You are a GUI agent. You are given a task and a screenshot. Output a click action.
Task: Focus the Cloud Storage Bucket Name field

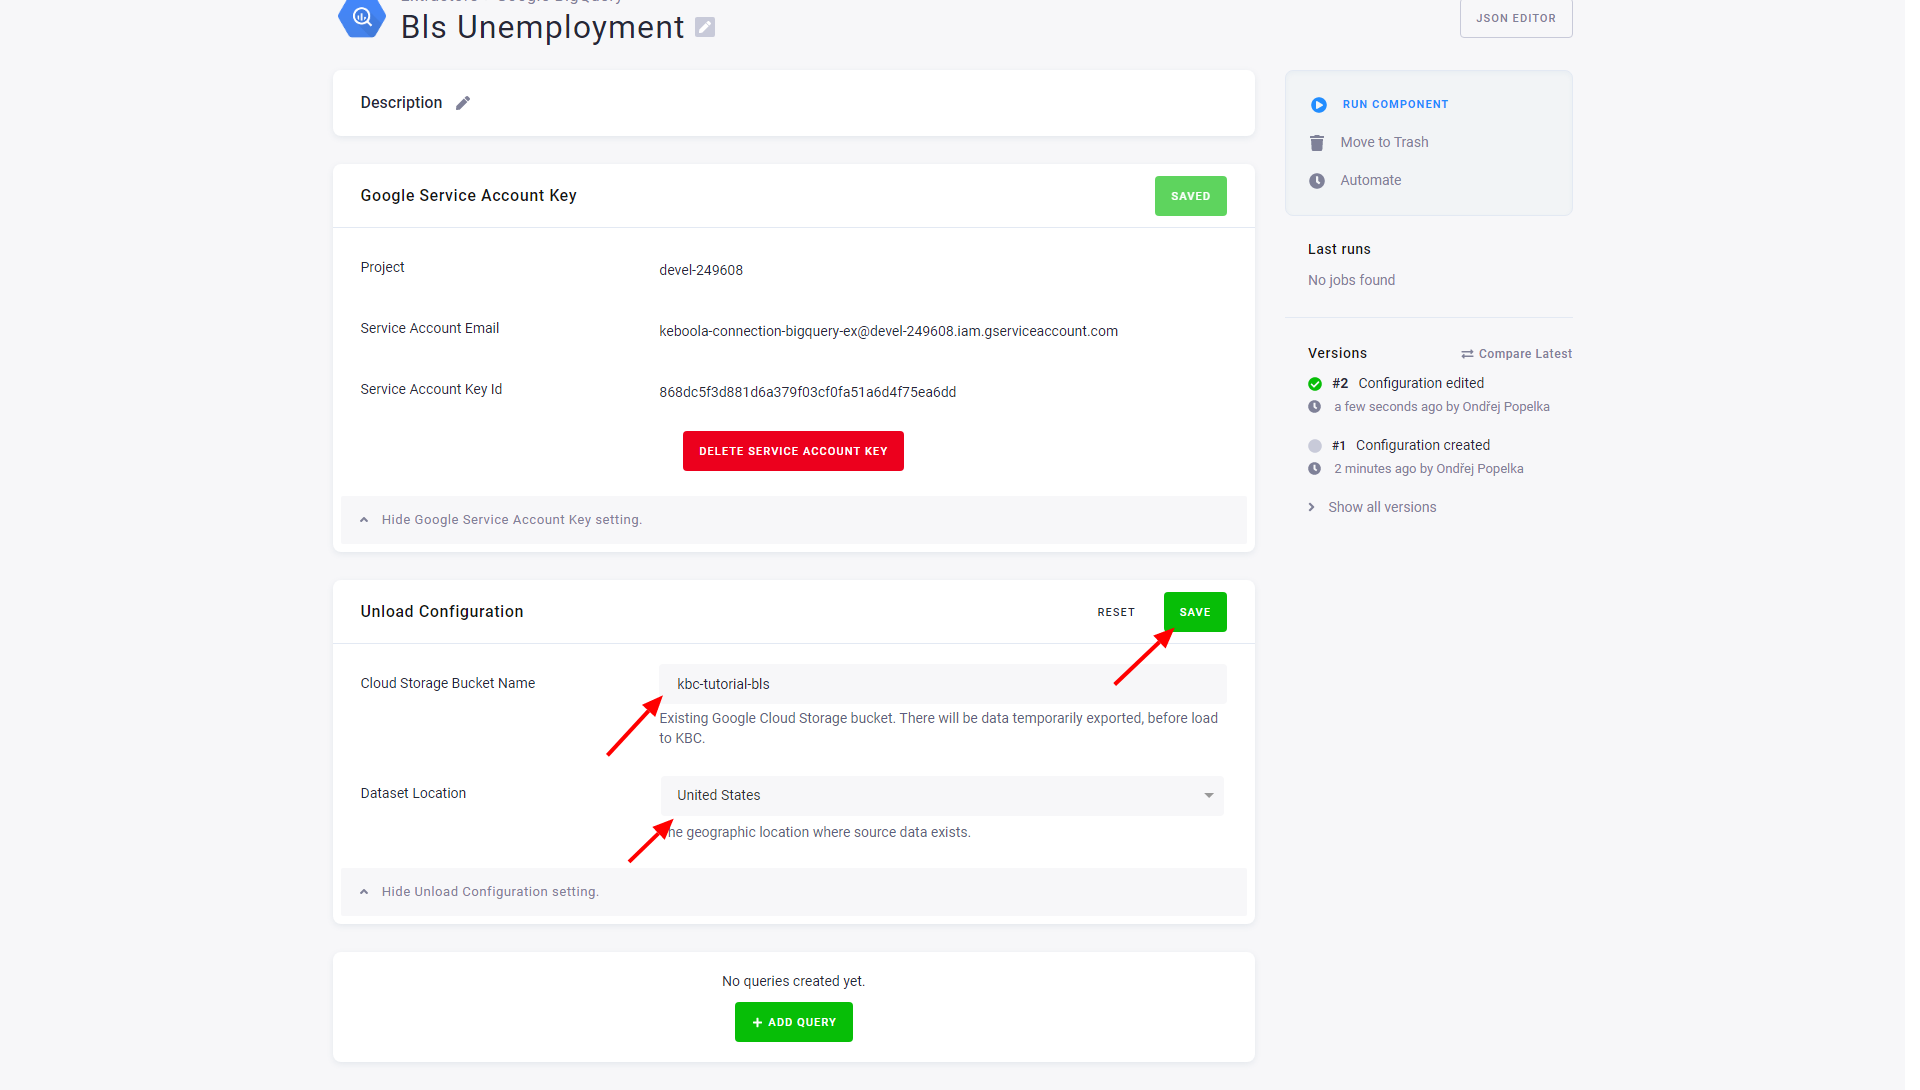[942, 684]
